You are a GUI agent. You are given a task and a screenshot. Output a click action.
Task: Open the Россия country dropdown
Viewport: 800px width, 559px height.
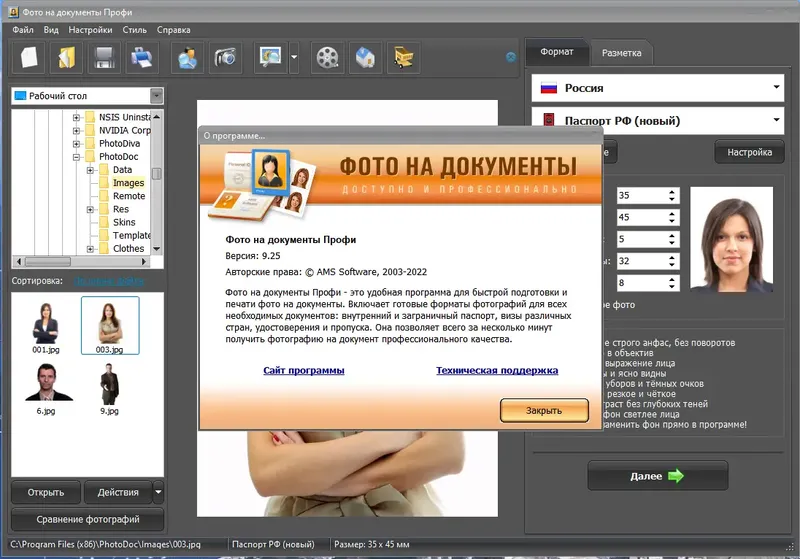point(658,88)
